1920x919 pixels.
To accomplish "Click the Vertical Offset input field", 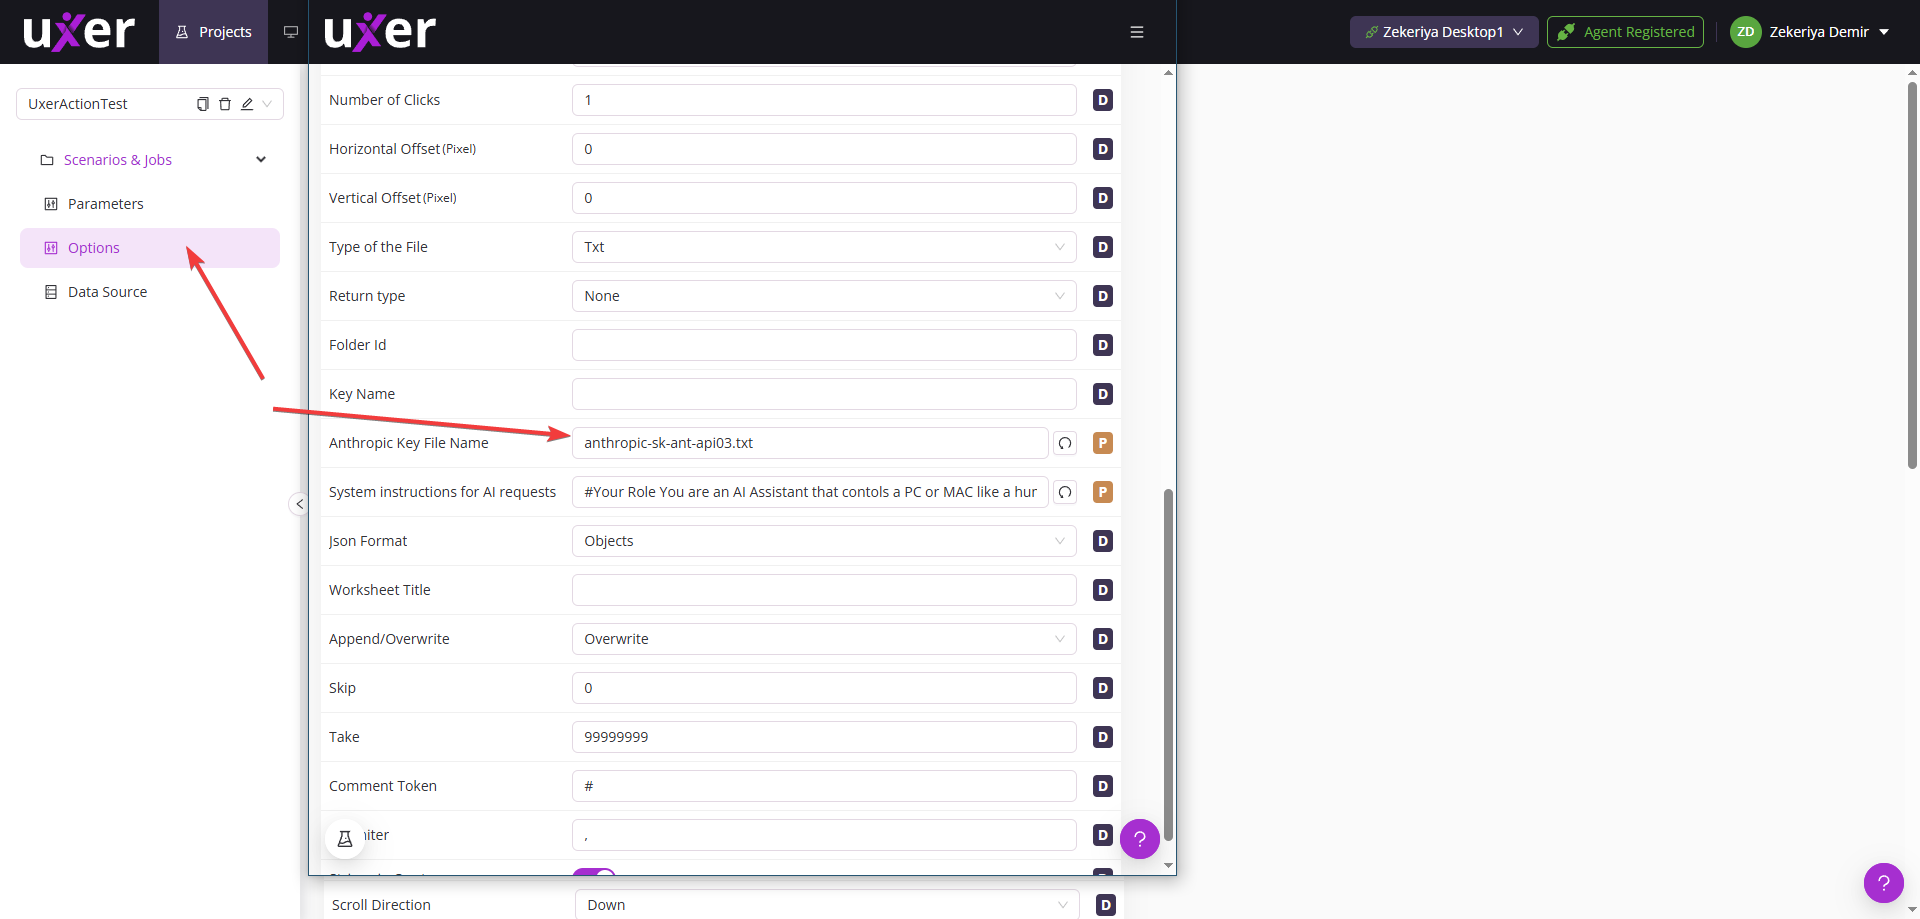I will pos(824,198).
